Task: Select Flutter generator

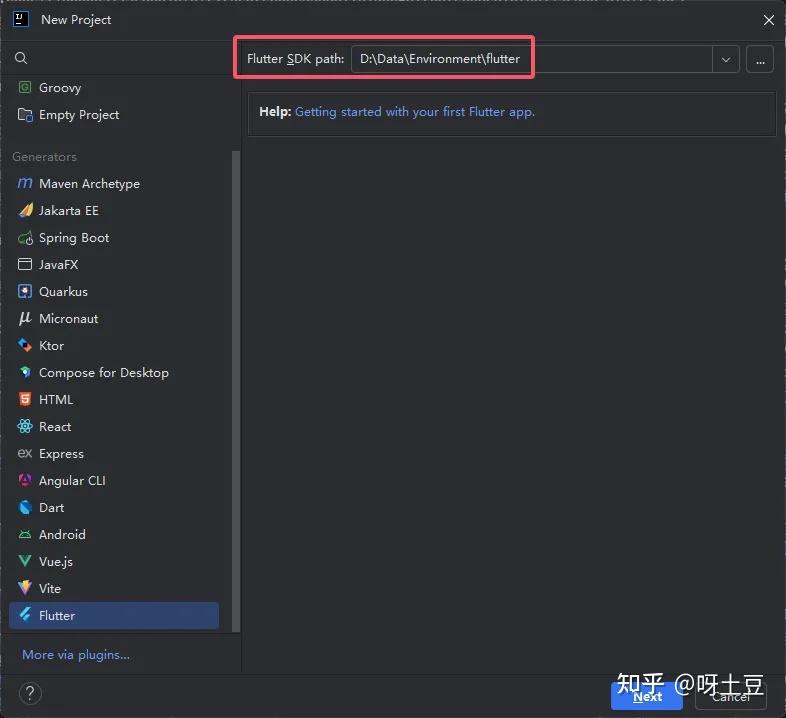Action: click(114, 615)
